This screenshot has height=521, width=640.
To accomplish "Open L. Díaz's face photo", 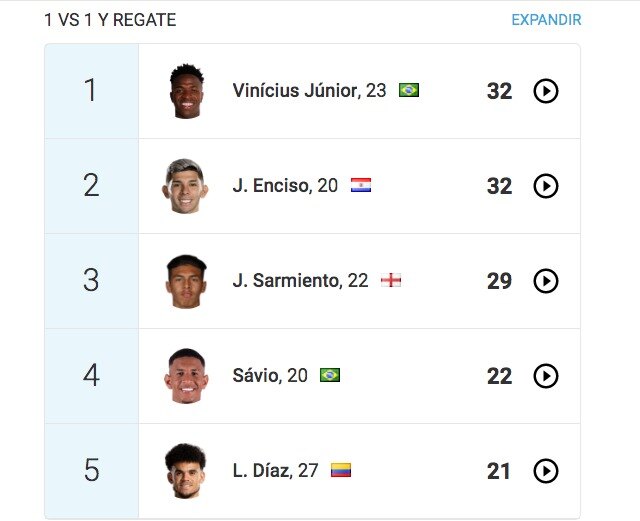I will click(x=186, y=471).
